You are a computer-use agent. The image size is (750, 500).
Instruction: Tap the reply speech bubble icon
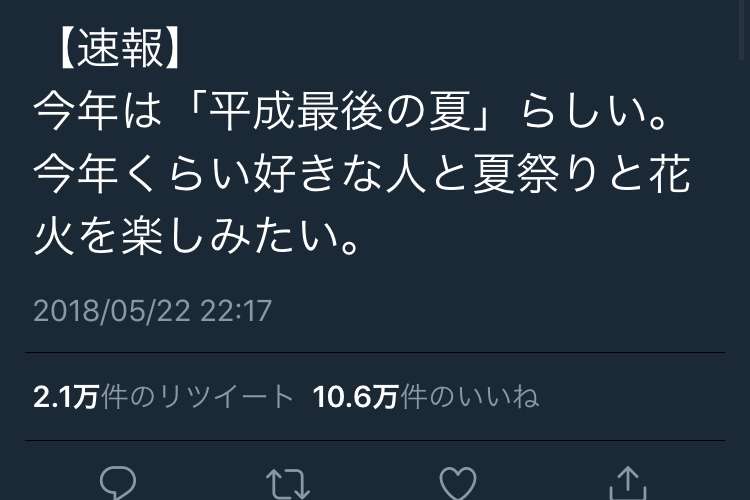point(118,483)
